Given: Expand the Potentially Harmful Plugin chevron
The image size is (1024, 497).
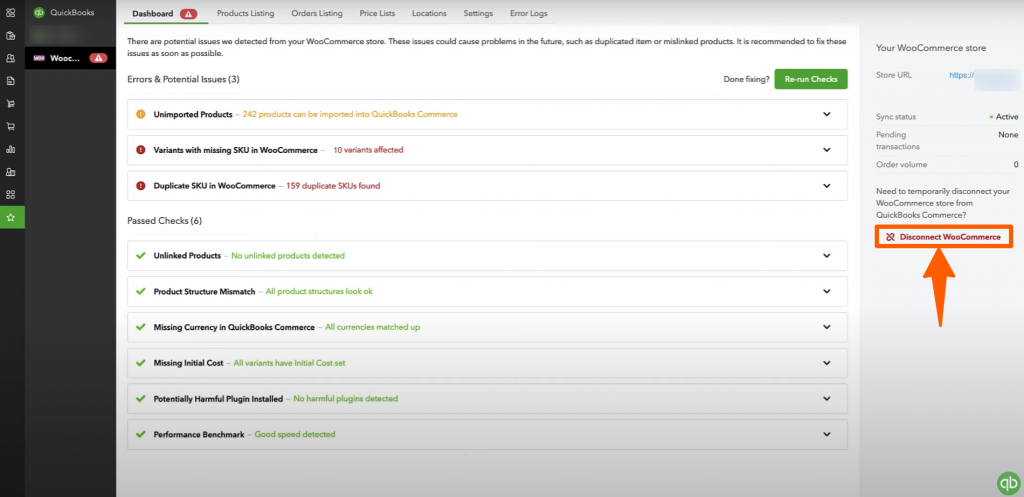Looking at the screenshot, I should coord(827,398).
